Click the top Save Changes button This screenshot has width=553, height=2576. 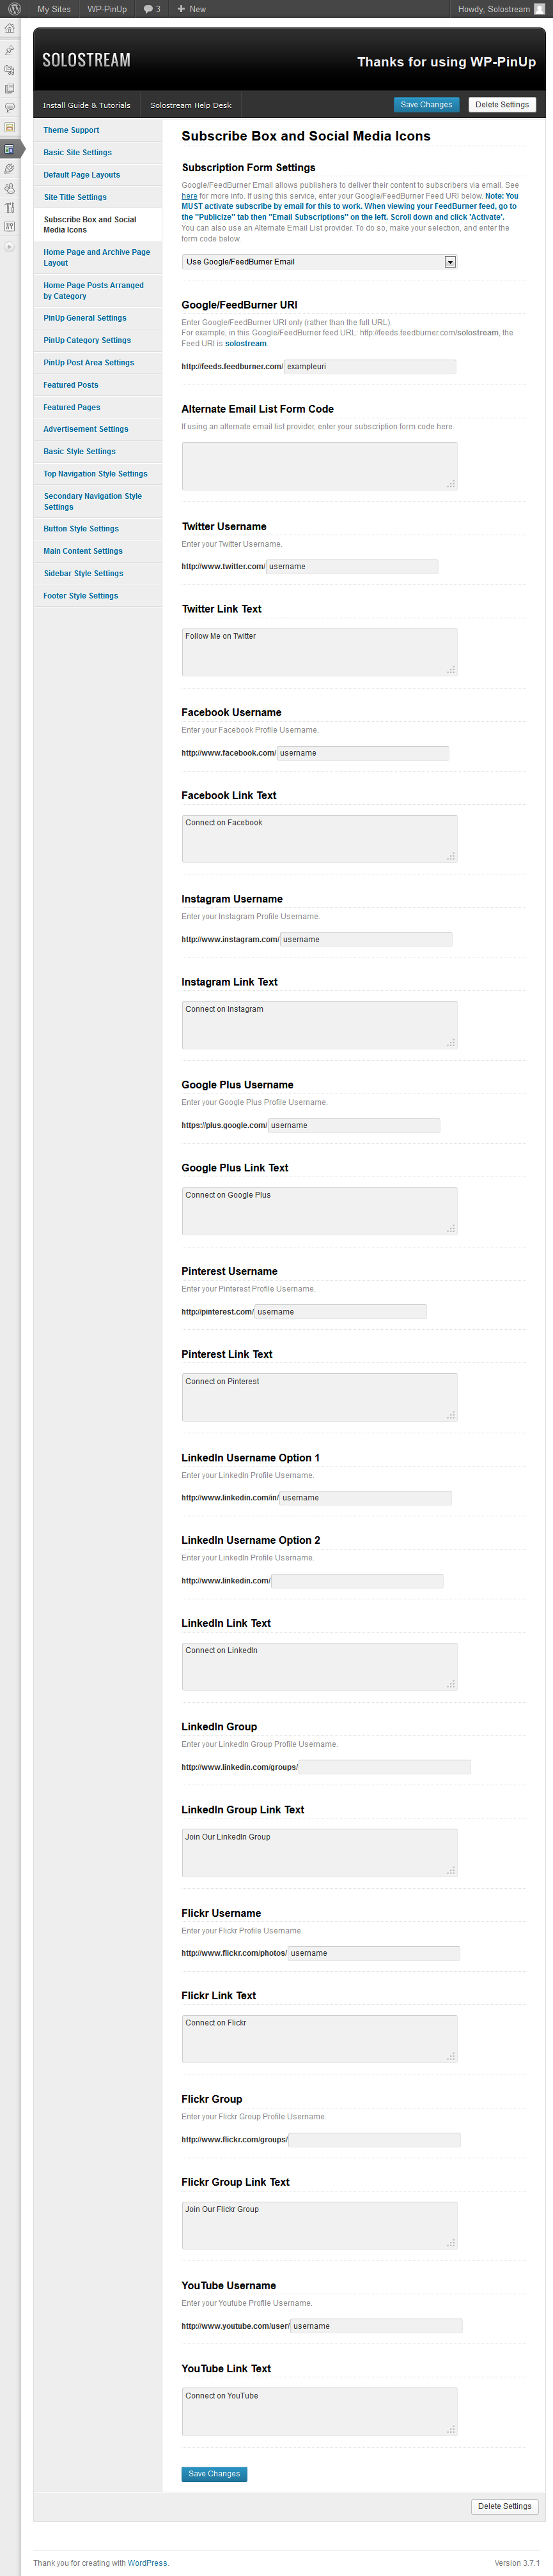coord(426,105)
